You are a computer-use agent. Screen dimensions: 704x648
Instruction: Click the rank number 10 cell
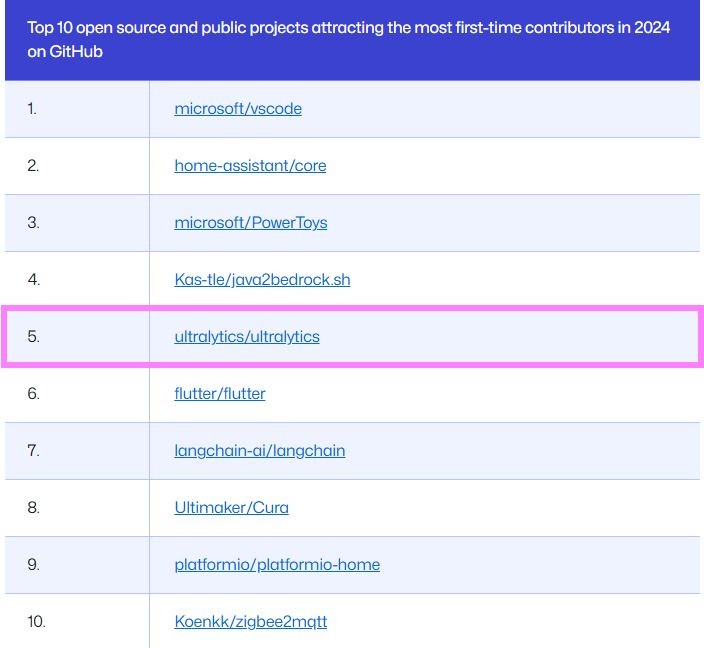tap(36, 622)
